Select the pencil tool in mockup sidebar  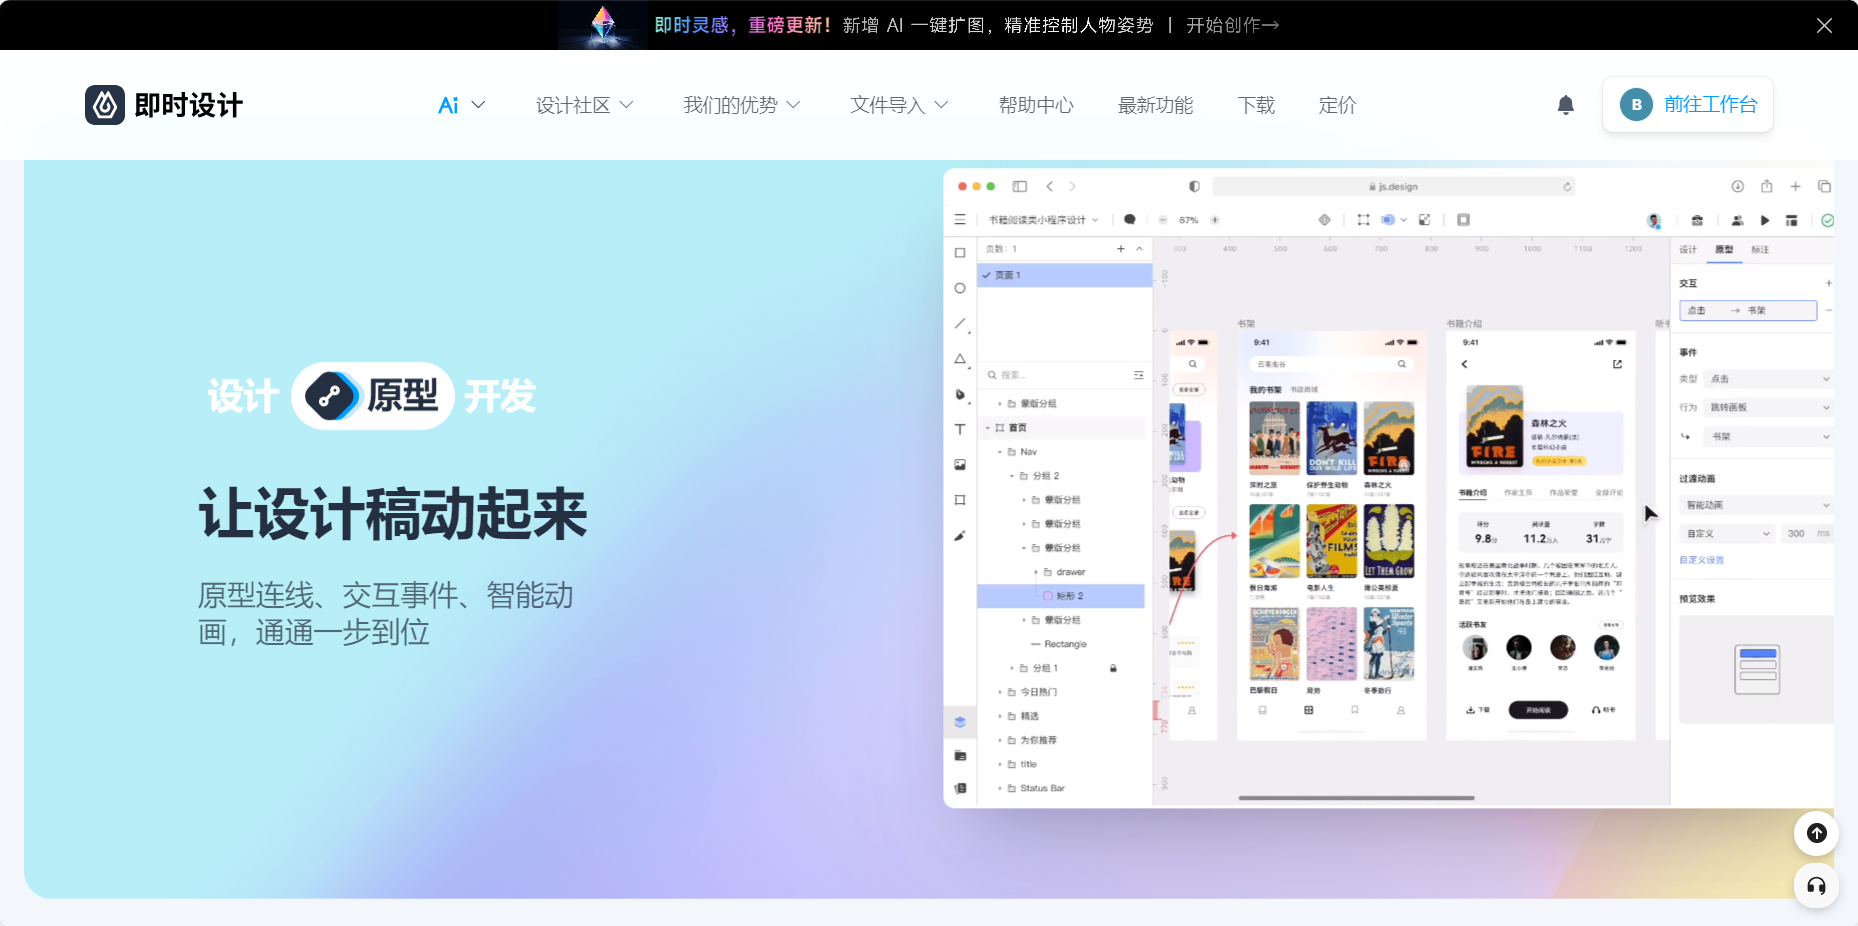point(960,535)
